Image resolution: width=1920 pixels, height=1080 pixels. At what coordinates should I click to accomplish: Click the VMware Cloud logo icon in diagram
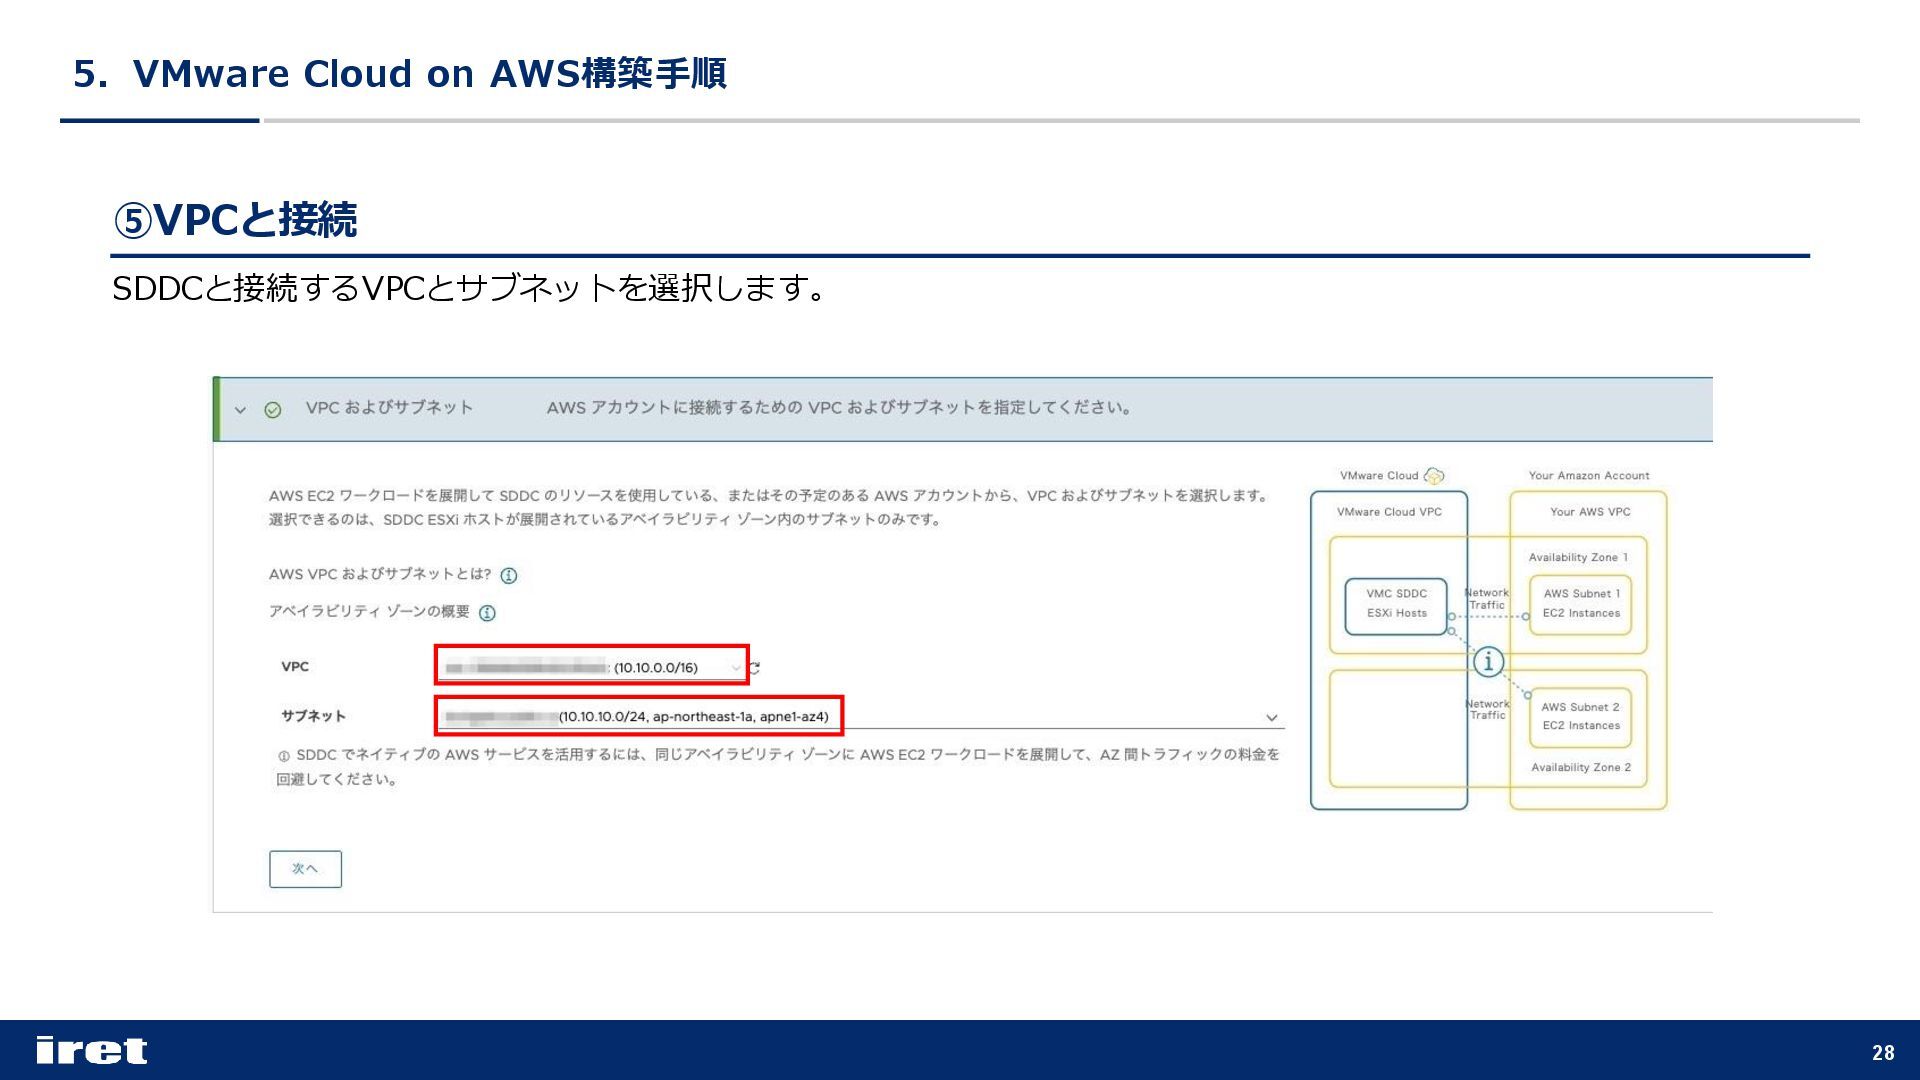(1434, 475)
